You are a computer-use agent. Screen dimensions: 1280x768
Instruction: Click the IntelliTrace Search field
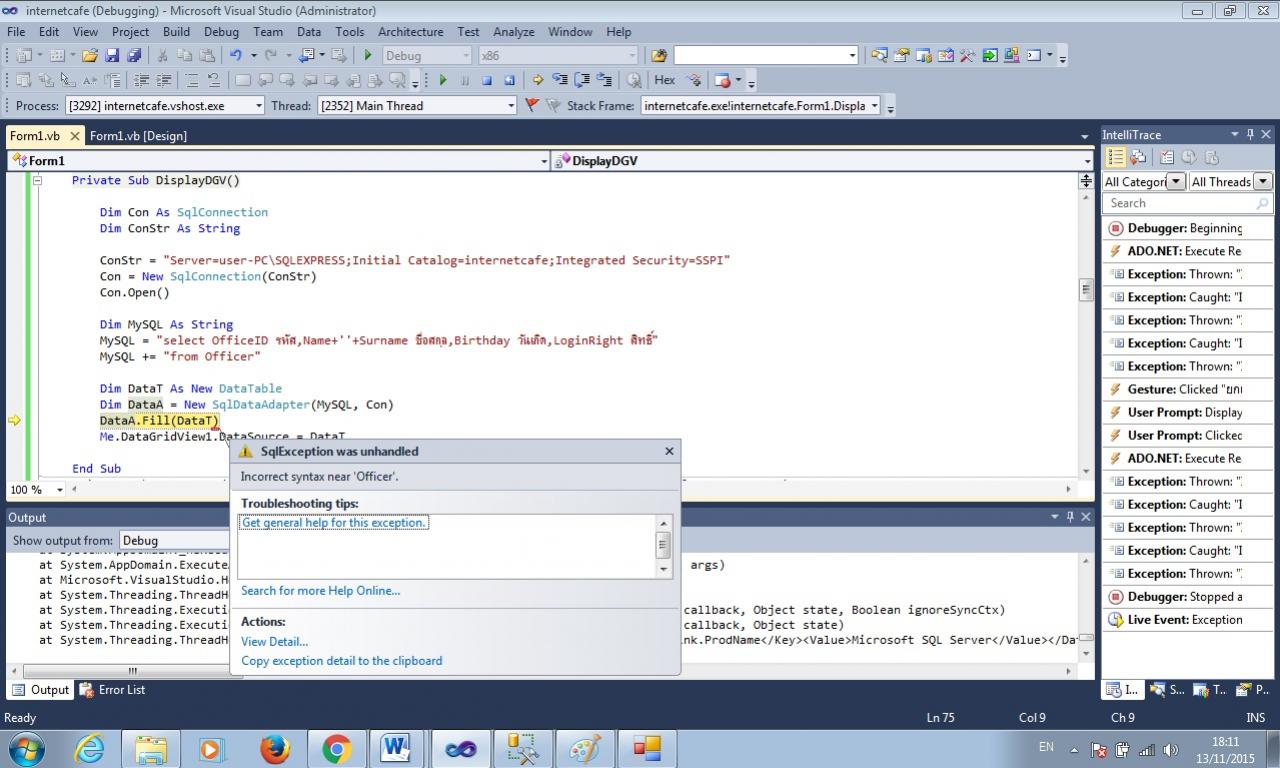[x=1180, y=203]
